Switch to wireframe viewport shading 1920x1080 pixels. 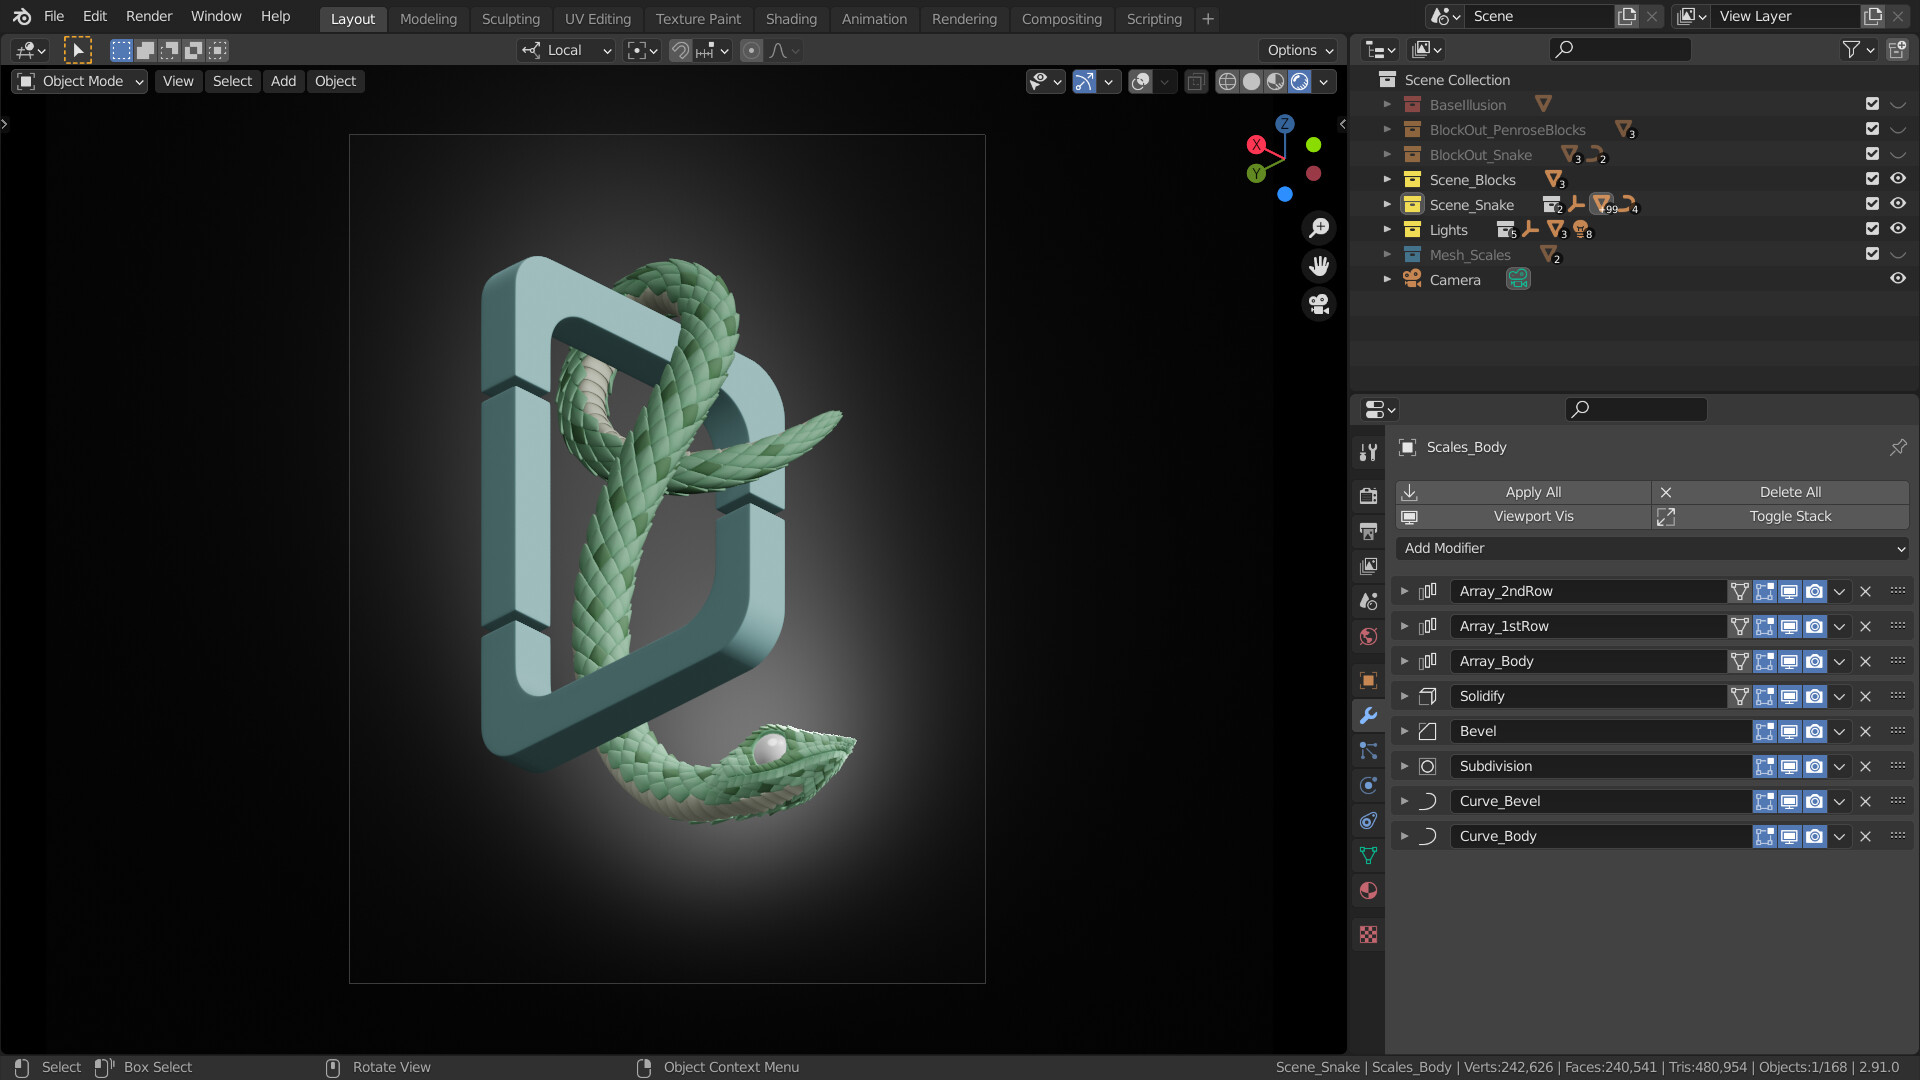1227,82
